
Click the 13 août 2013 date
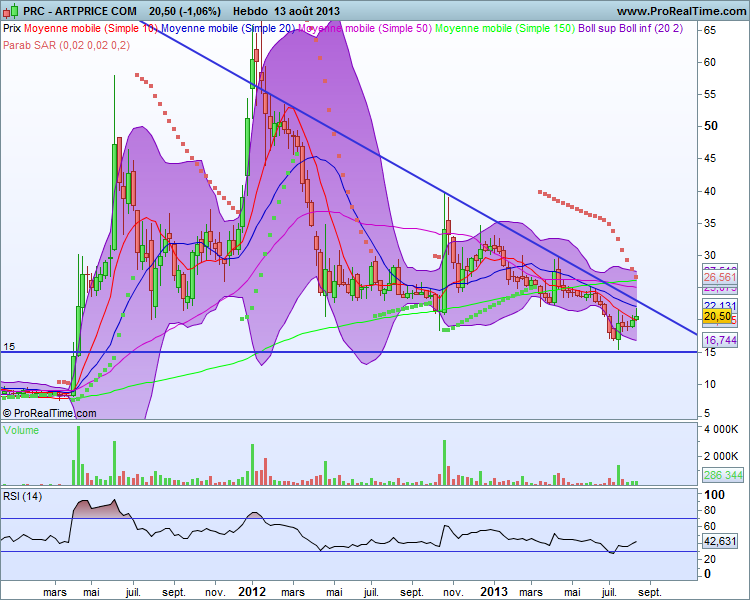pyautogui.click(x=307, y=11)
